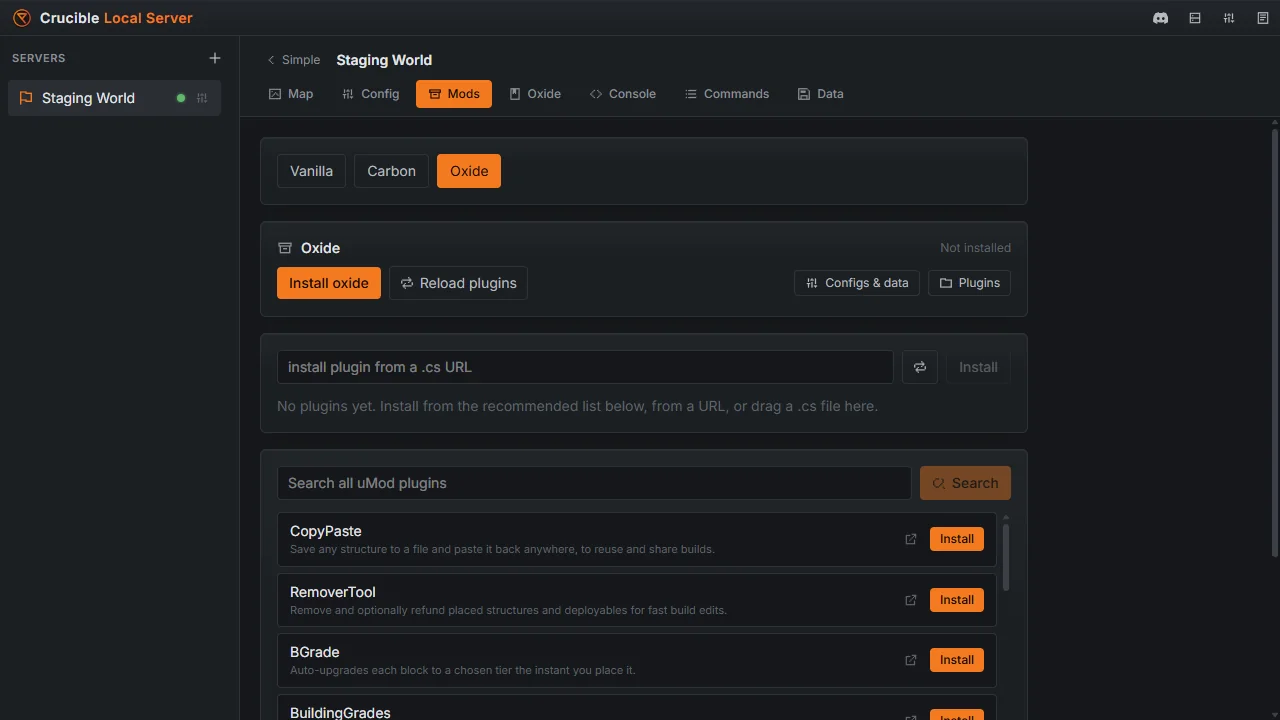Open Configs & data
This screenshot has height=720, width=1280.
click(857, 283)
